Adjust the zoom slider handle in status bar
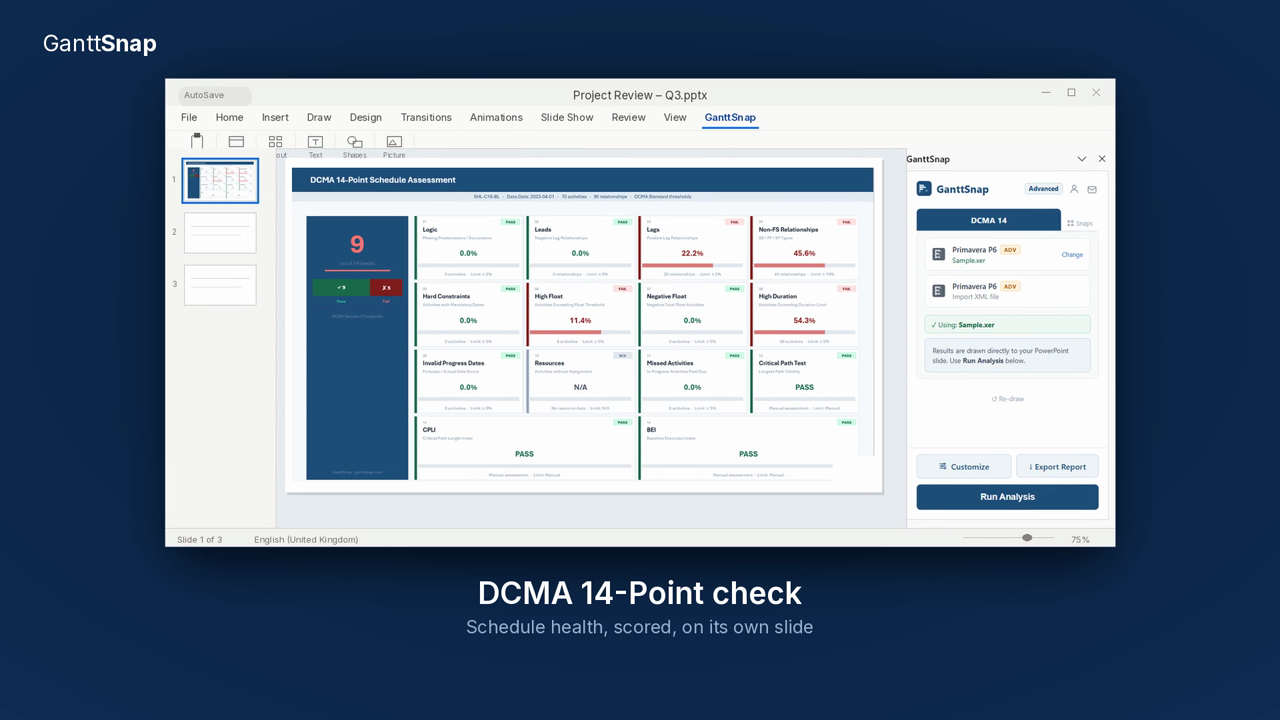 1027,538
